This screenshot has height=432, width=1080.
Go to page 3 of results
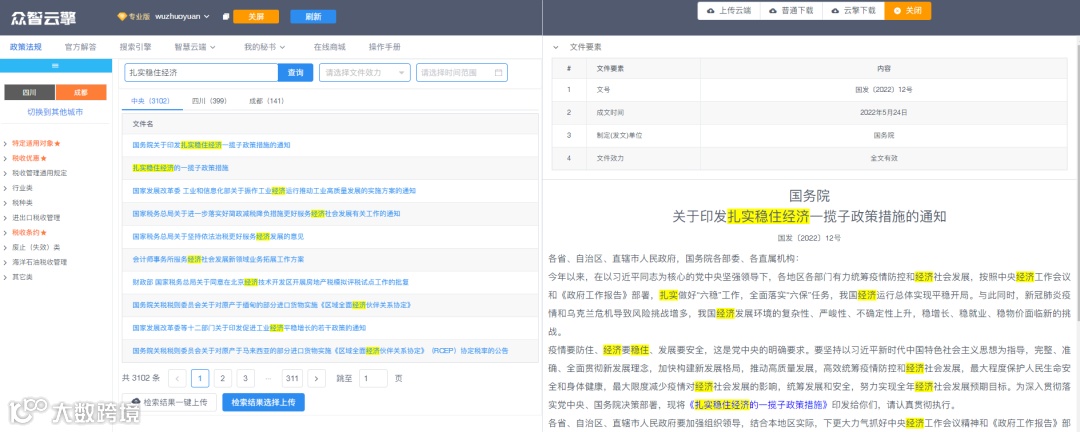[x=245, y=378]
